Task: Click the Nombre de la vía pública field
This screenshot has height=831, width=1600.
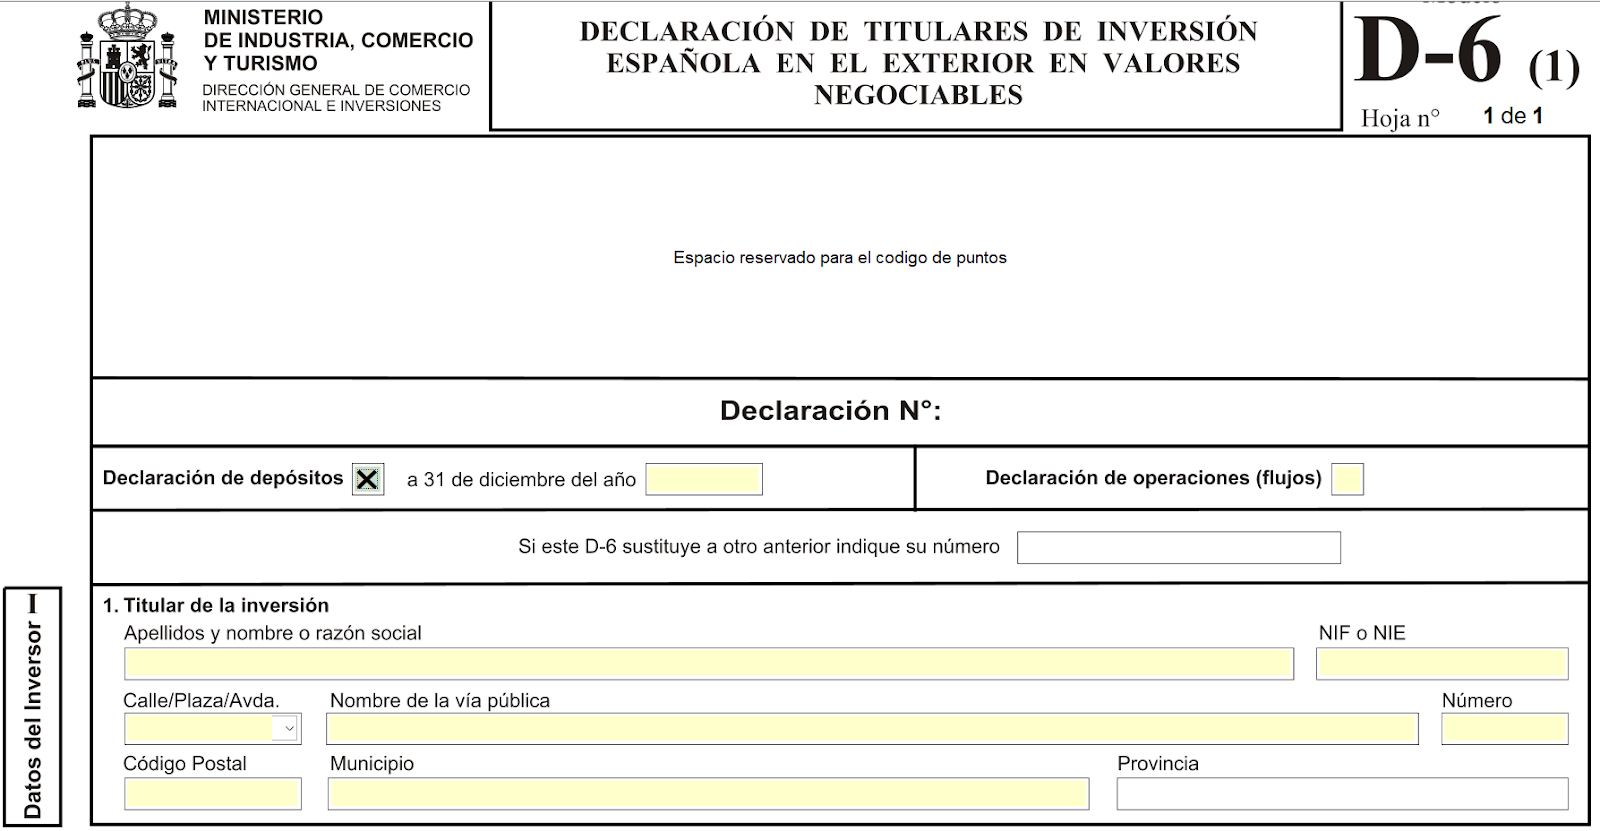Action: coord(872,728)
